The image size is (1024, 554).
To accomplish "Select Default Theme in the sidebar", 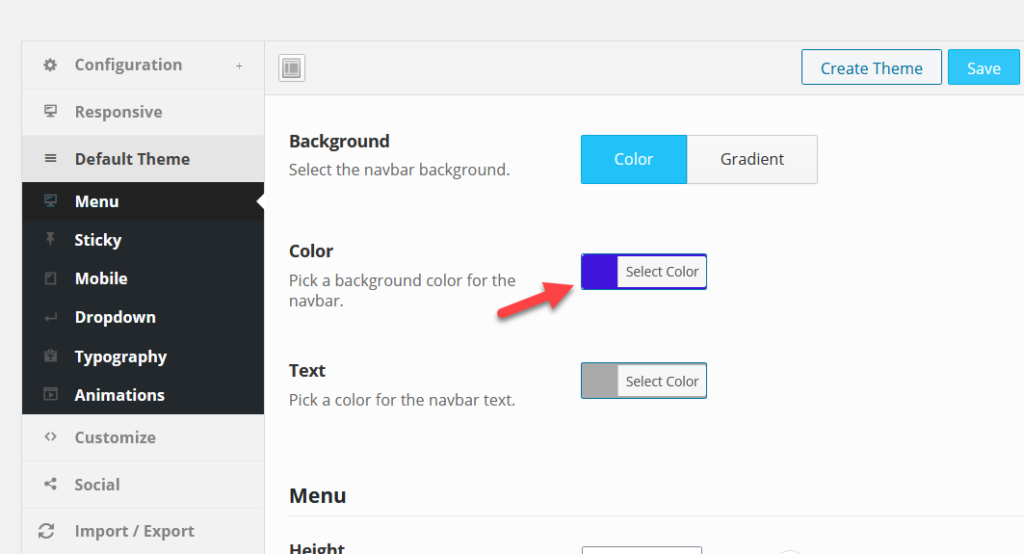I will (x=143, y=159).
